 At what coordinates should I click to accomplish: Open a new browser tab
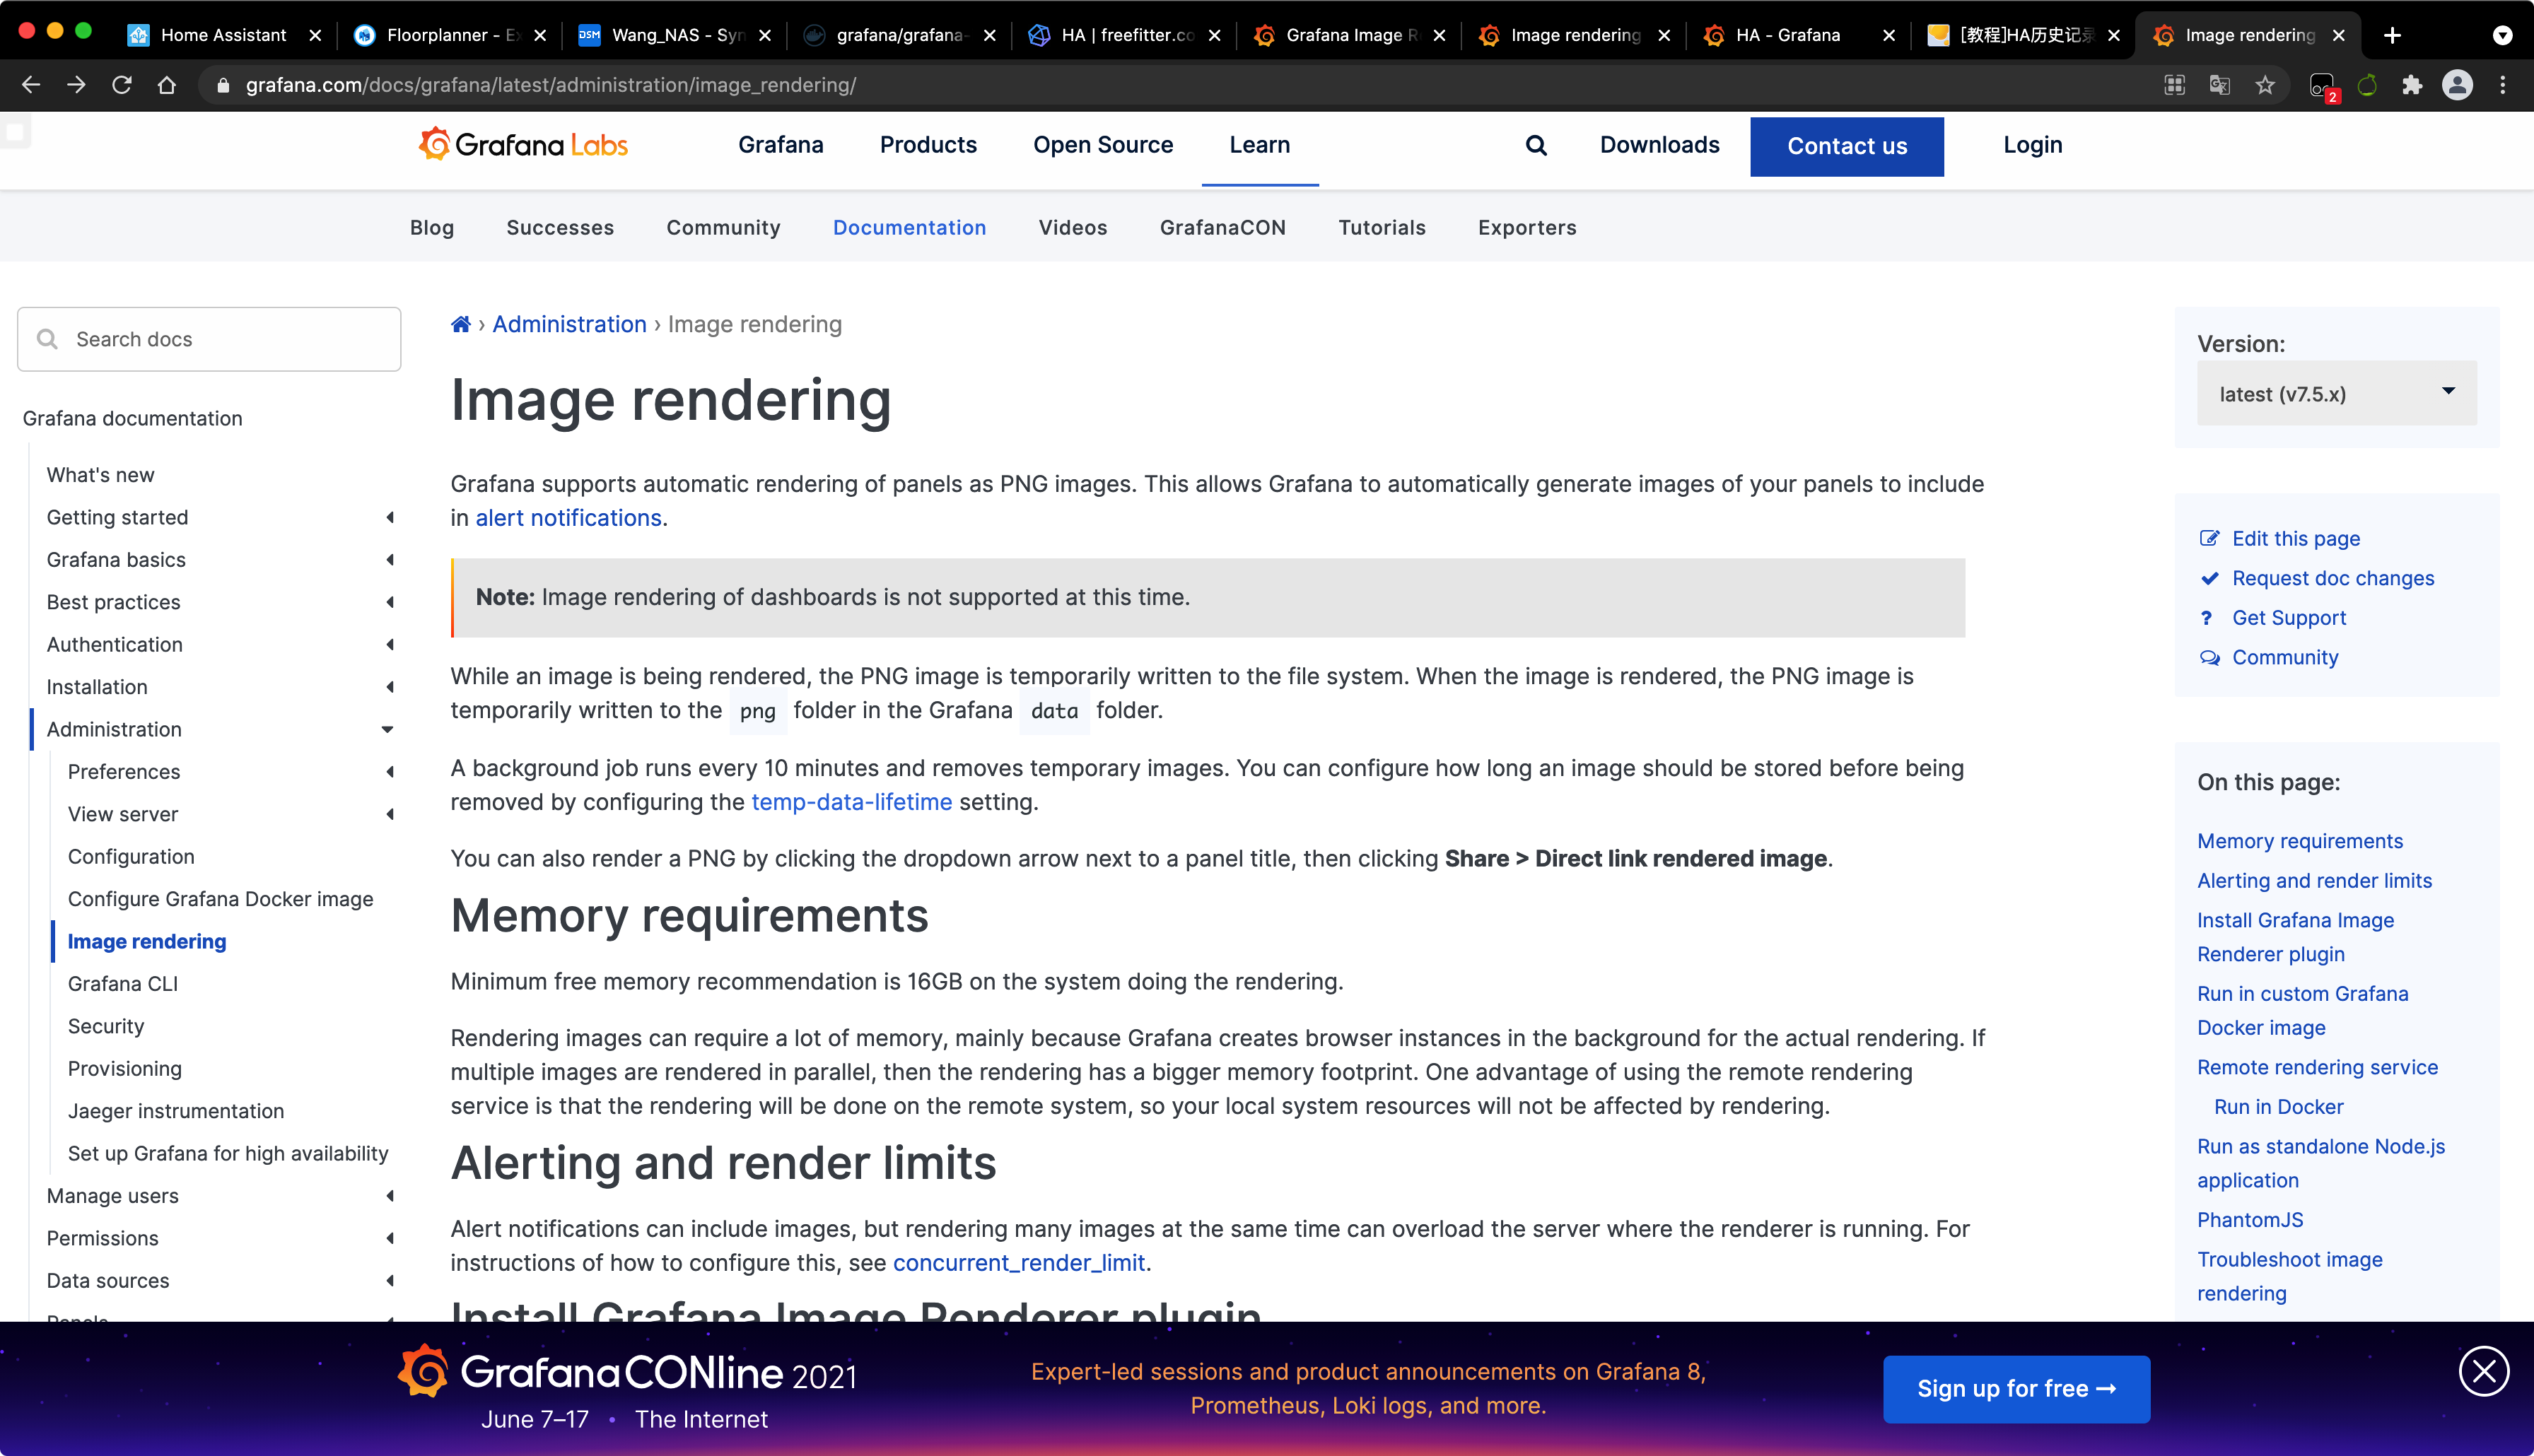(2392, 35)
